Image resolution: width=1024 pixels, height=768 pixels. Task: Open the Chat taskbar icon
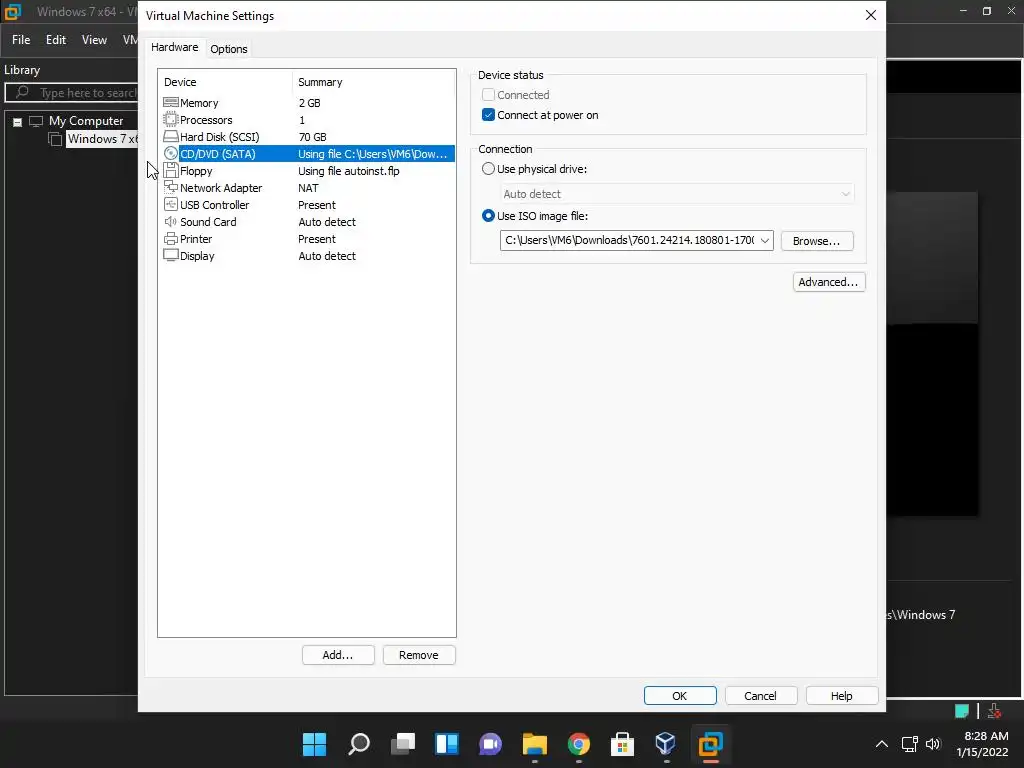[x=490, y=744]
